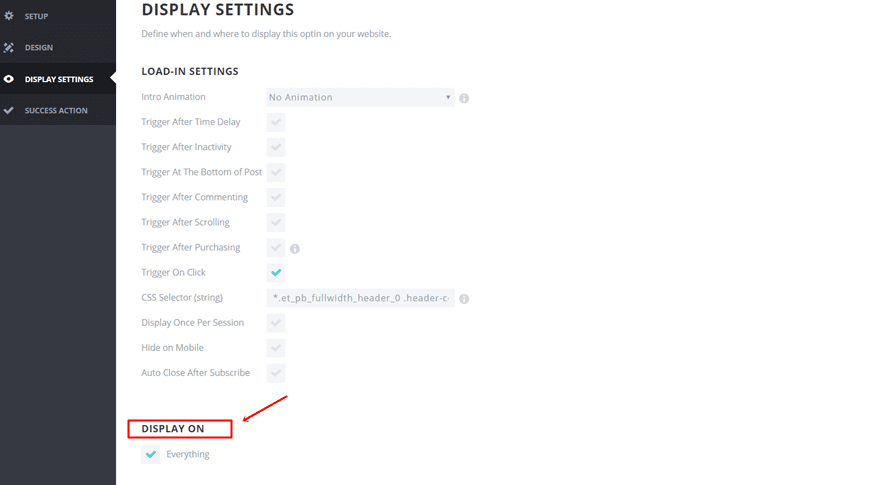This screenshot has width=880, height=485.
Task: Enable Trigger After Time Delay checkbox
Action: (x=276, y=122)
